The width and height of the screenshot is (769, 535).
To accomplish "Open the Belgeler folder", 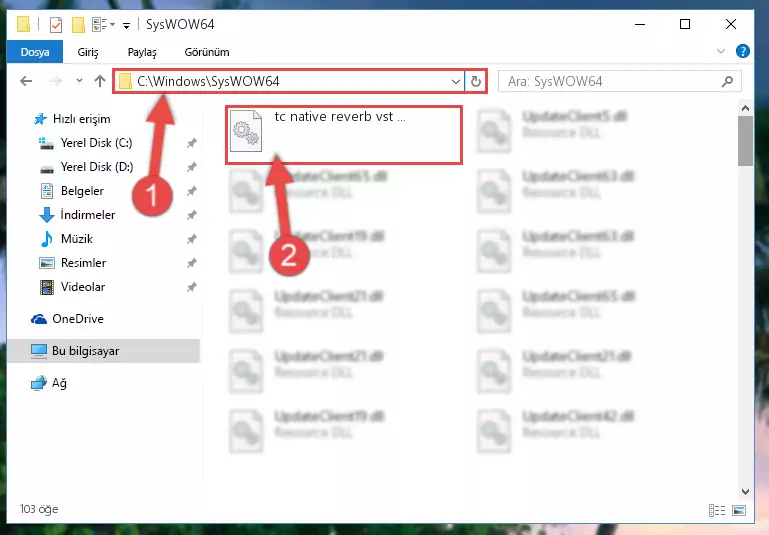I will coord(82,191).
